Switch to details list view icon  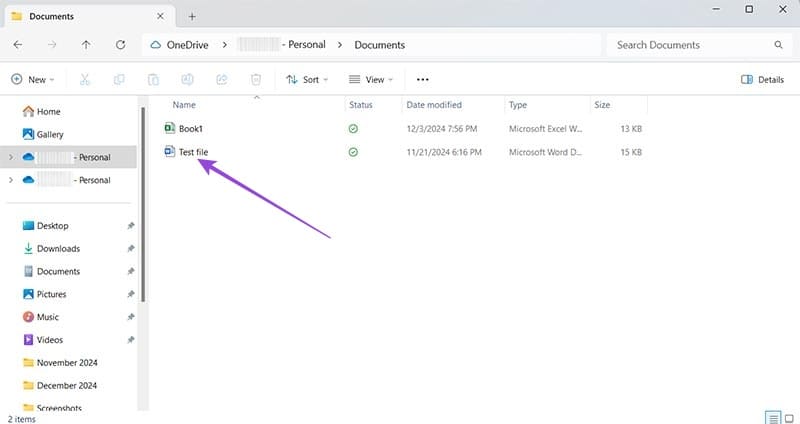click(x=771, y=417)
